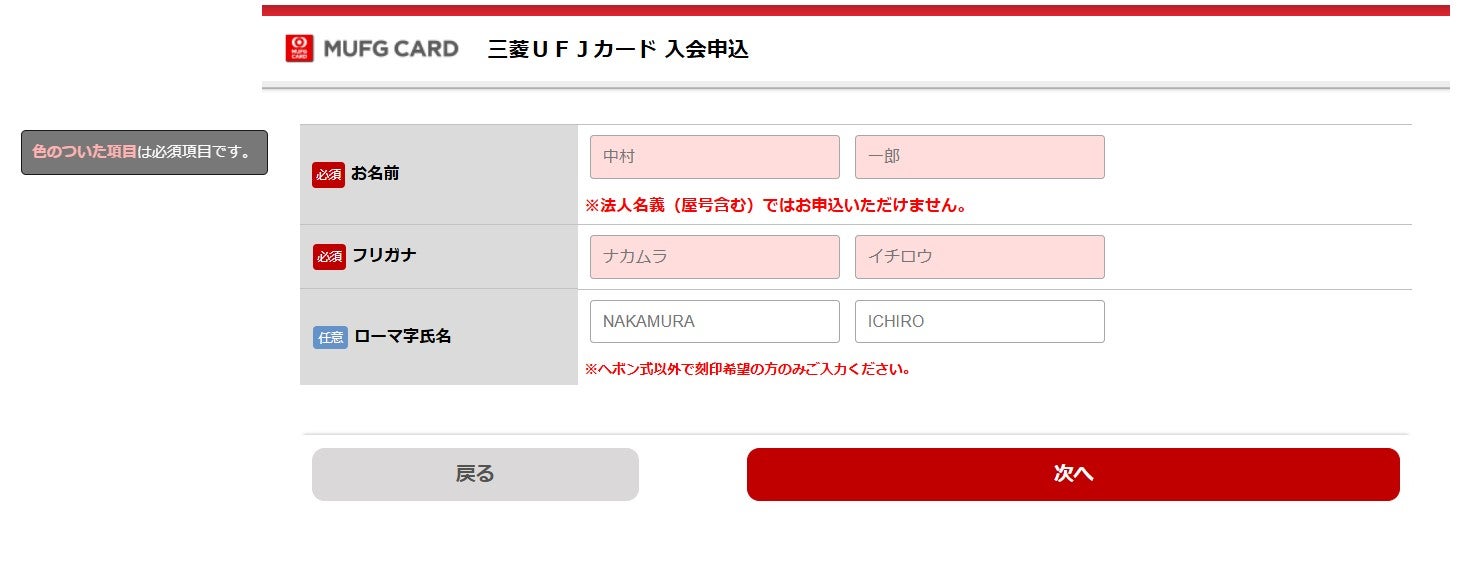Image resolution: width=1472 pixels, height=583 pixels.
Task: Click the red 法人名義 warning note
Action: pyautogui.click(x=775, y=206)
